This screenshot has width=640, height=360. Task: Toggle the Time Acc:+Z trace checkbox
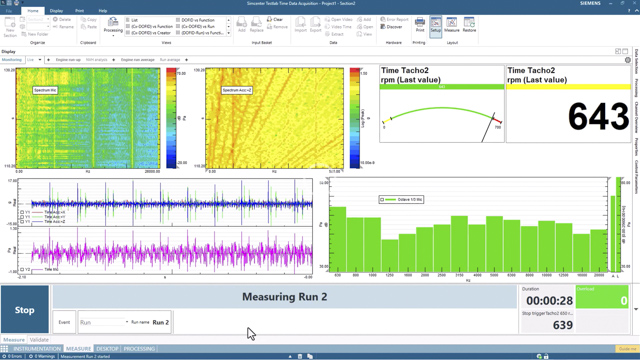point(22,222)
